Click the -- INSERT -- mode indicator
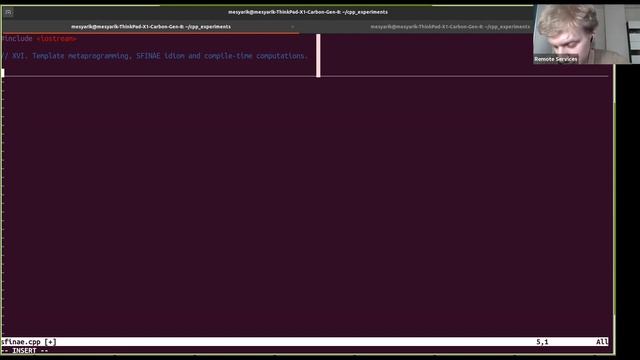The height and width of the screenshot is (360, 640). (25, 351)
